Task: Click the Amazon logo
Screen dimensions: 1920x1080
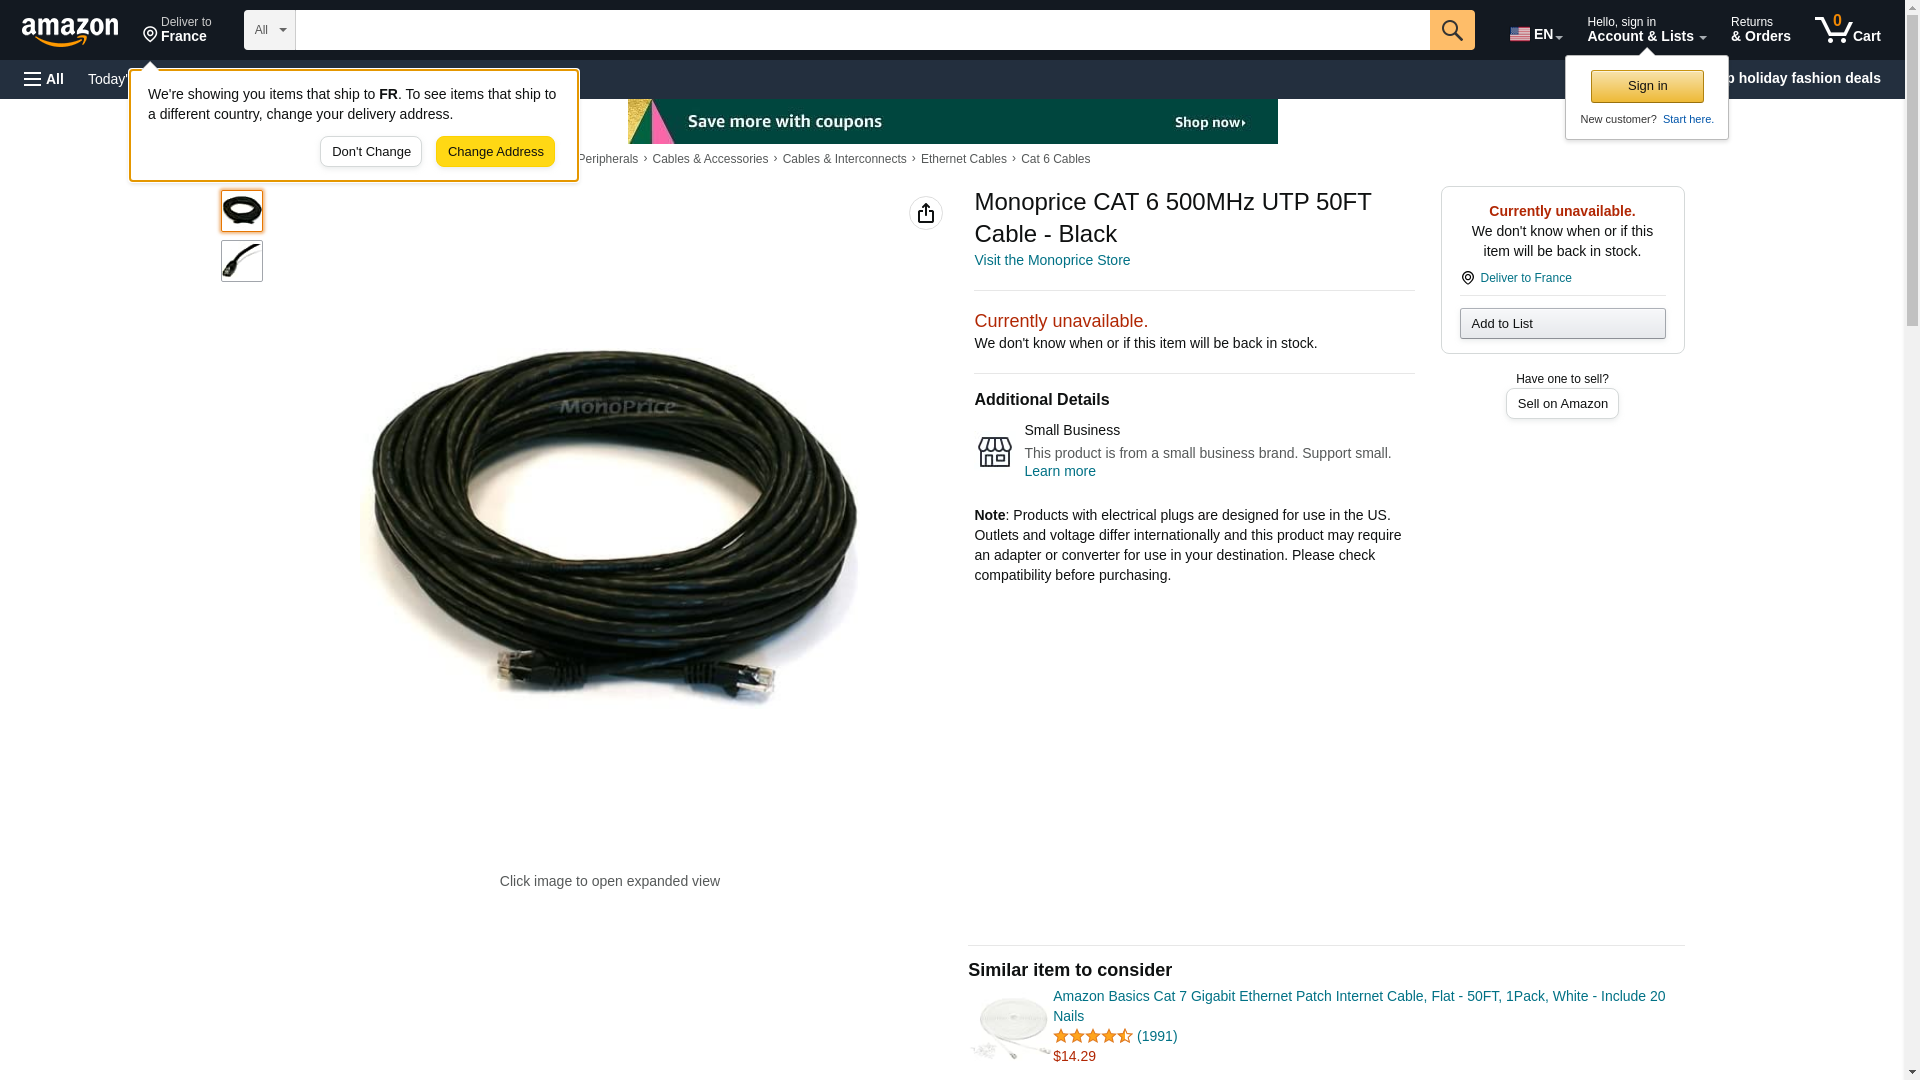Action: 70,30
